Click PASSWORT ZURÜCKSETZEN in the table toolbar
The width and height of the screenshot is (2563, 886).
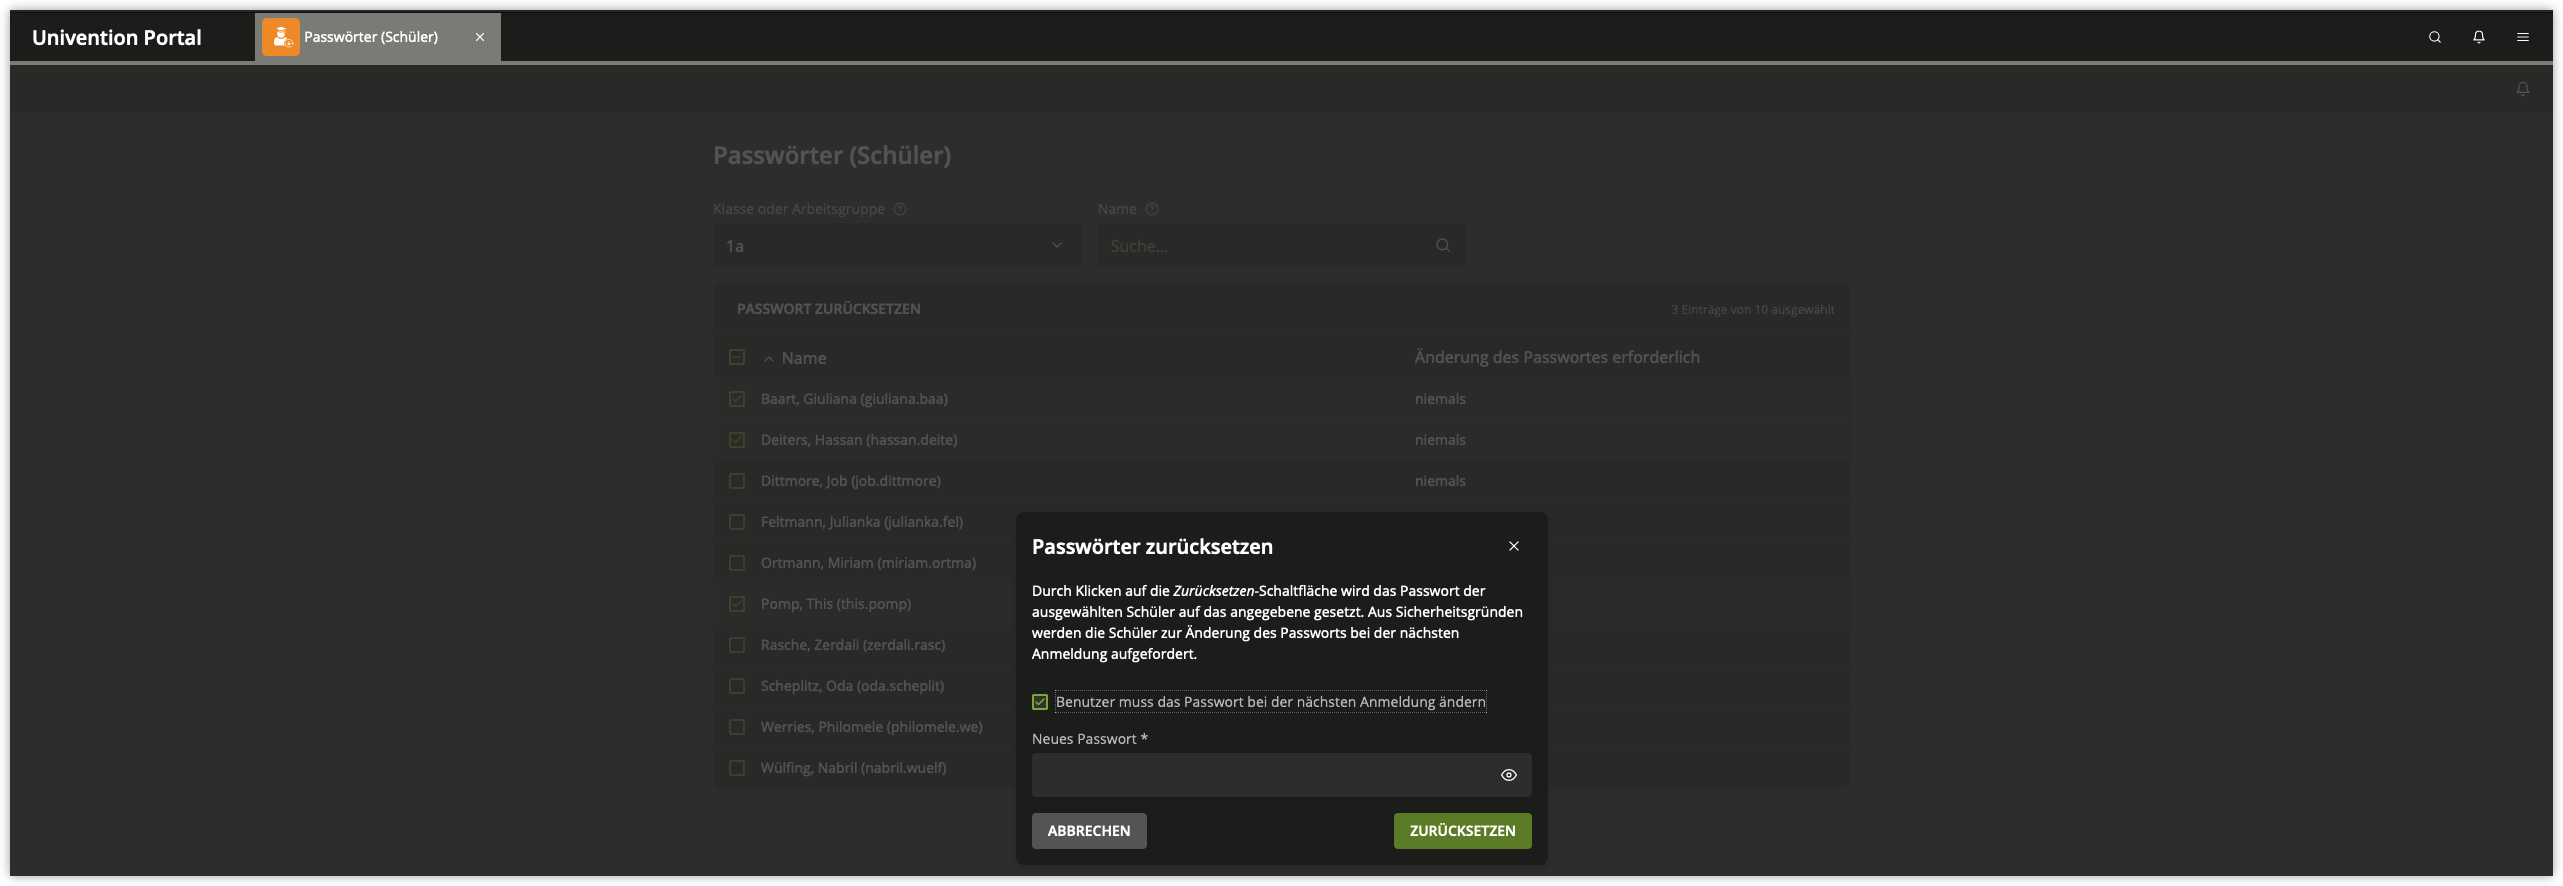coord(829,309)
